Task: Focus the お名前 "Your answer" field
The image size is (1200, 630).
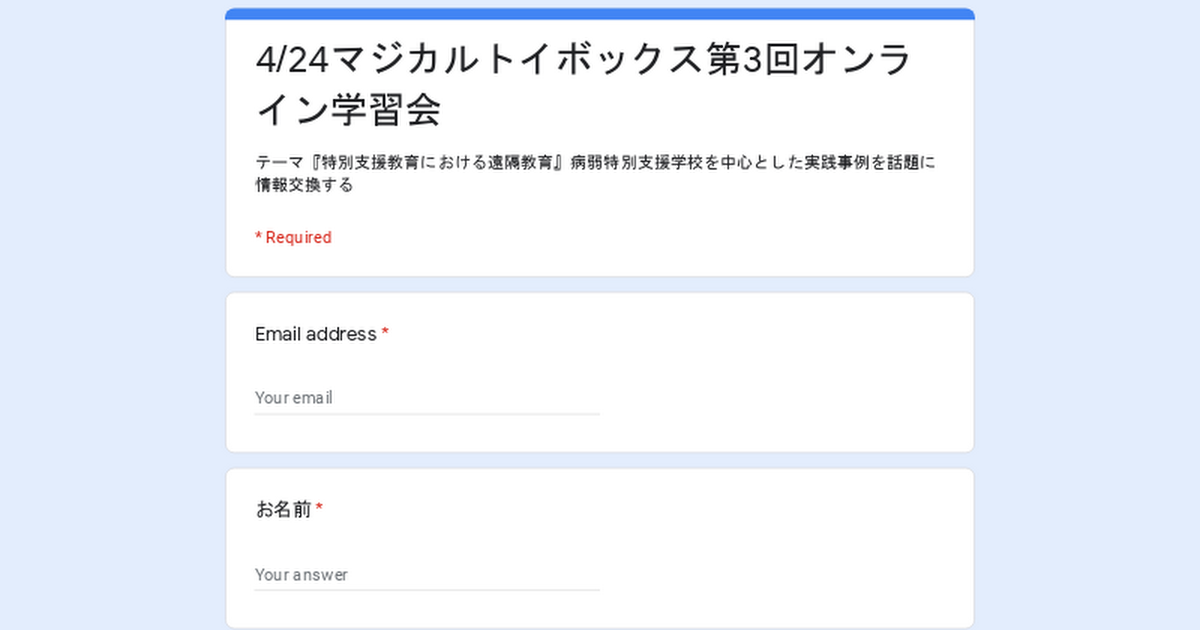Action: click(427, 574)
